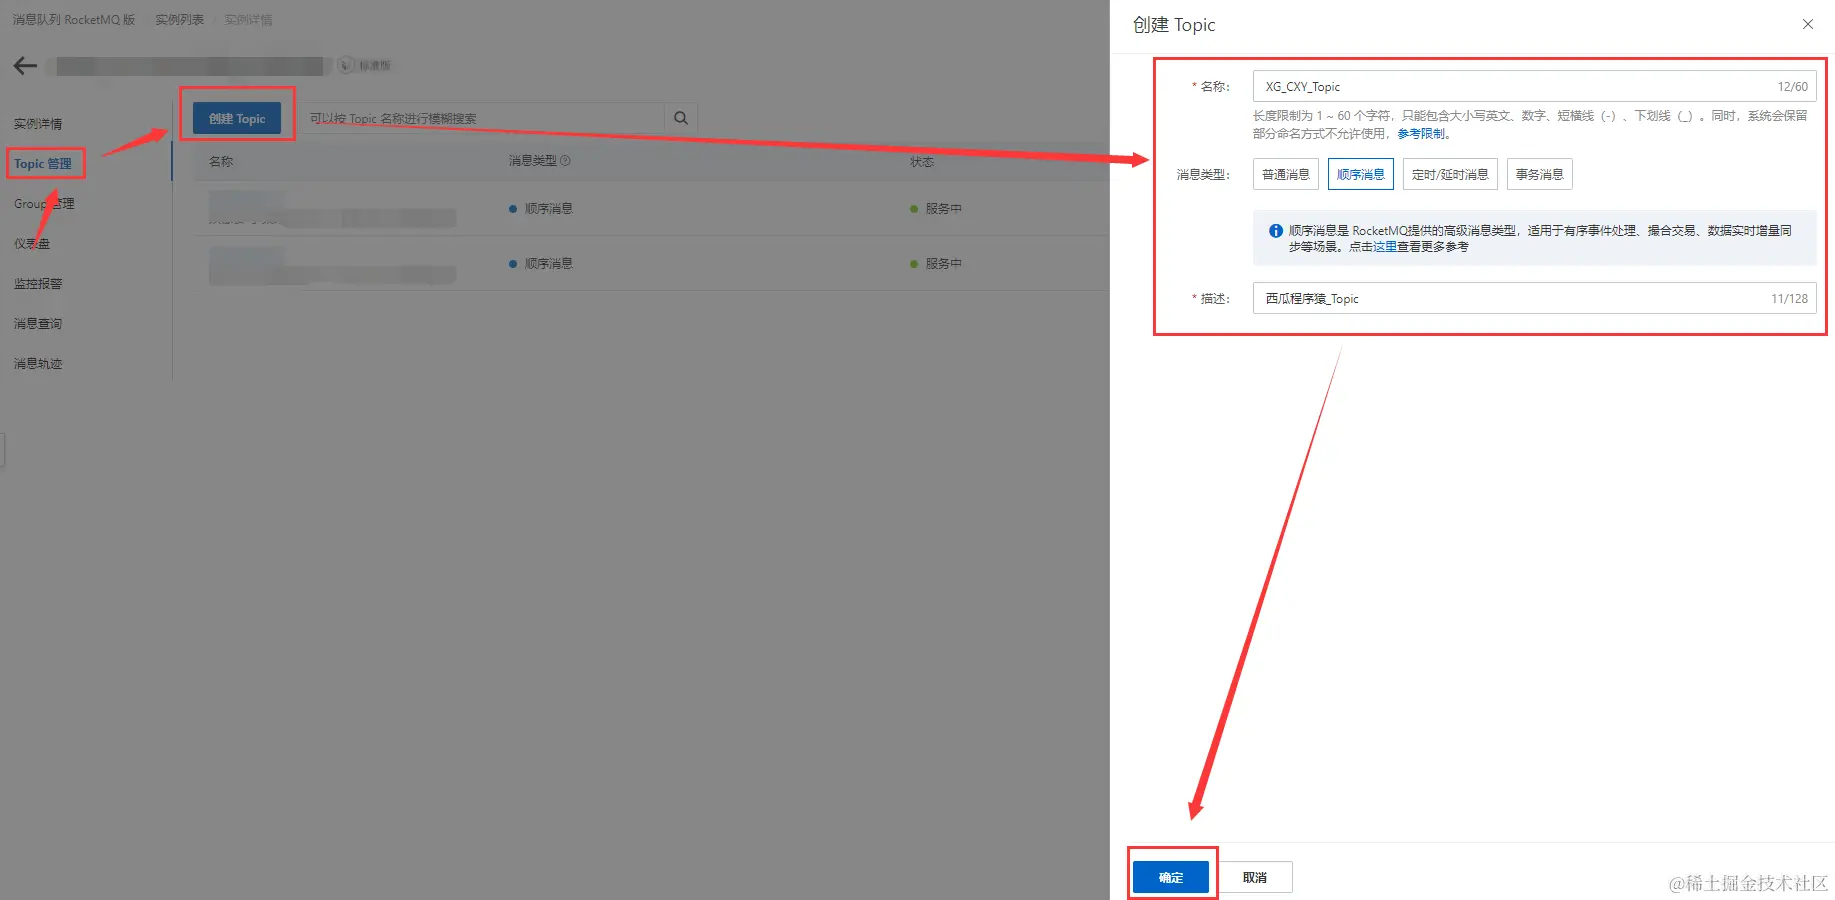Viewport: 1835px width, 900px height.
Task: Click 服务中 status in first row
Action: click(943, 209)
